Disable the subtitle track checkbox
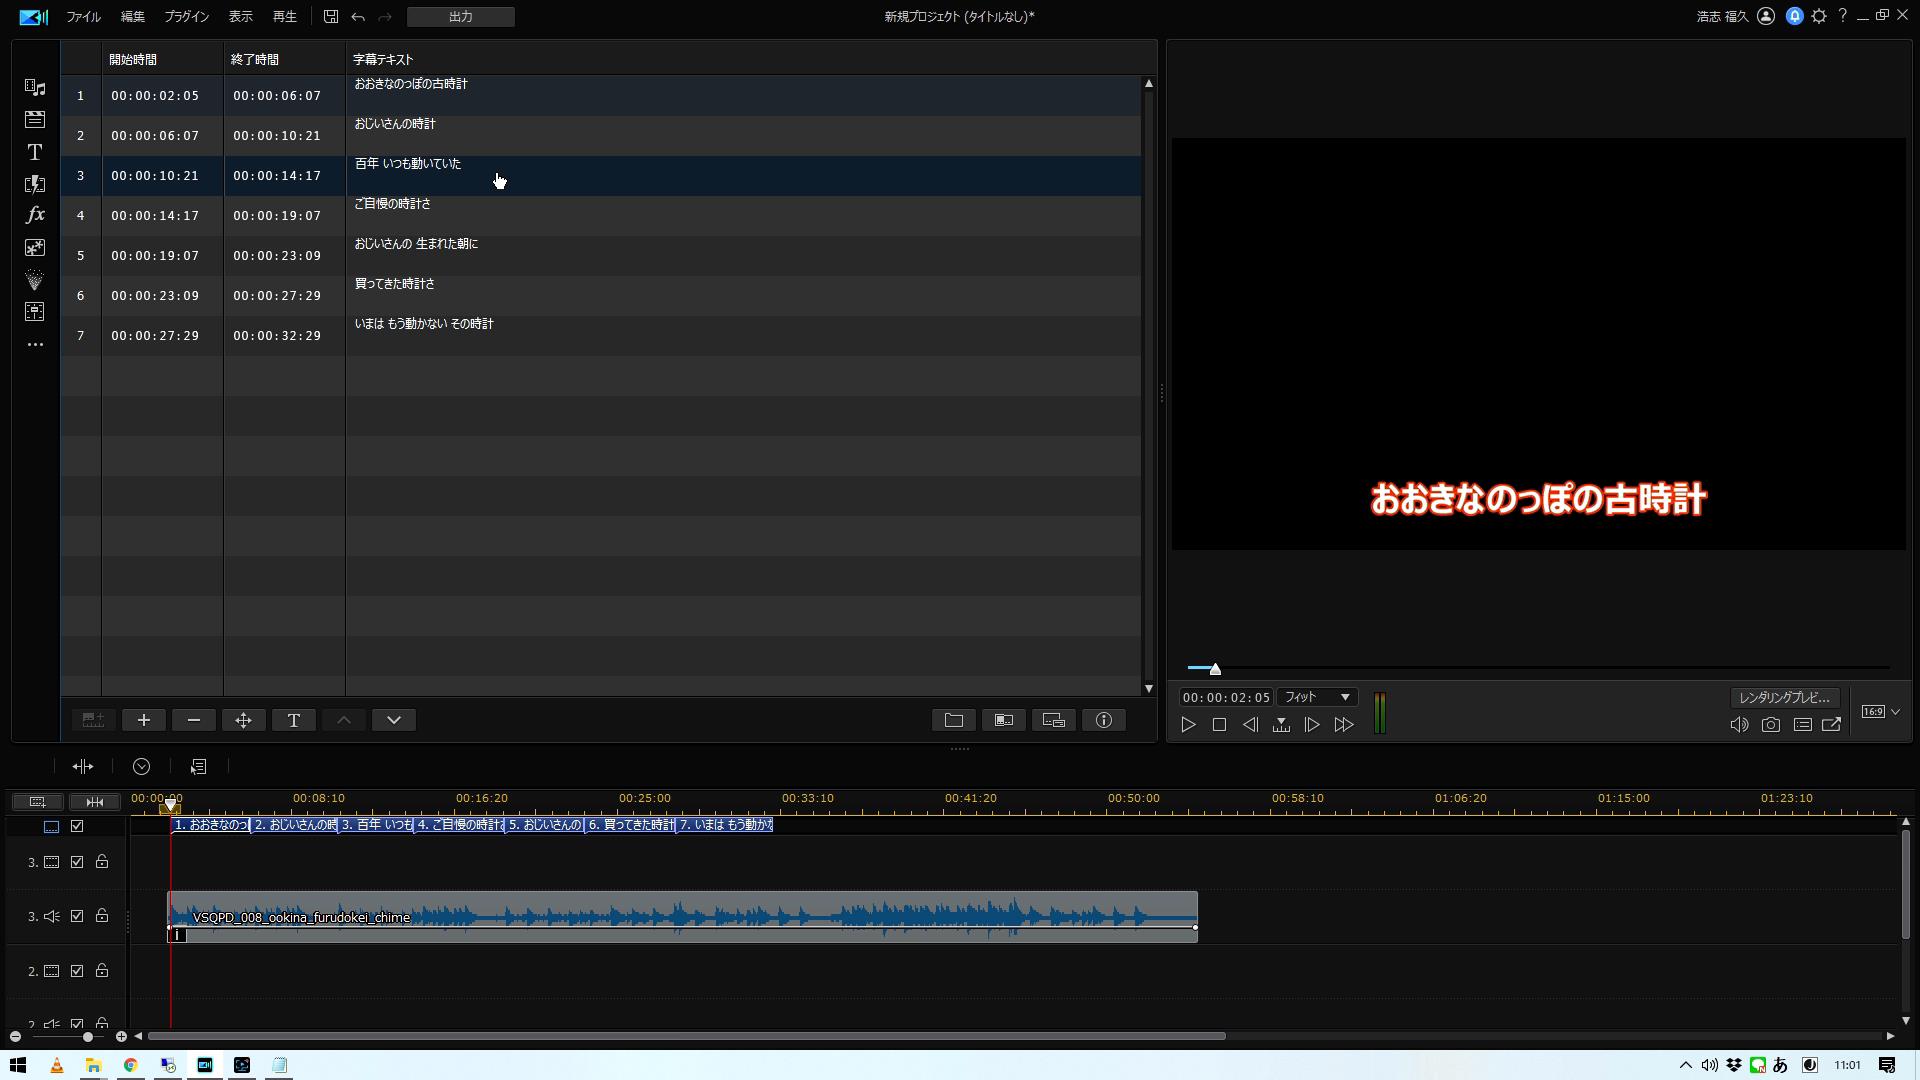 point(77,826)
